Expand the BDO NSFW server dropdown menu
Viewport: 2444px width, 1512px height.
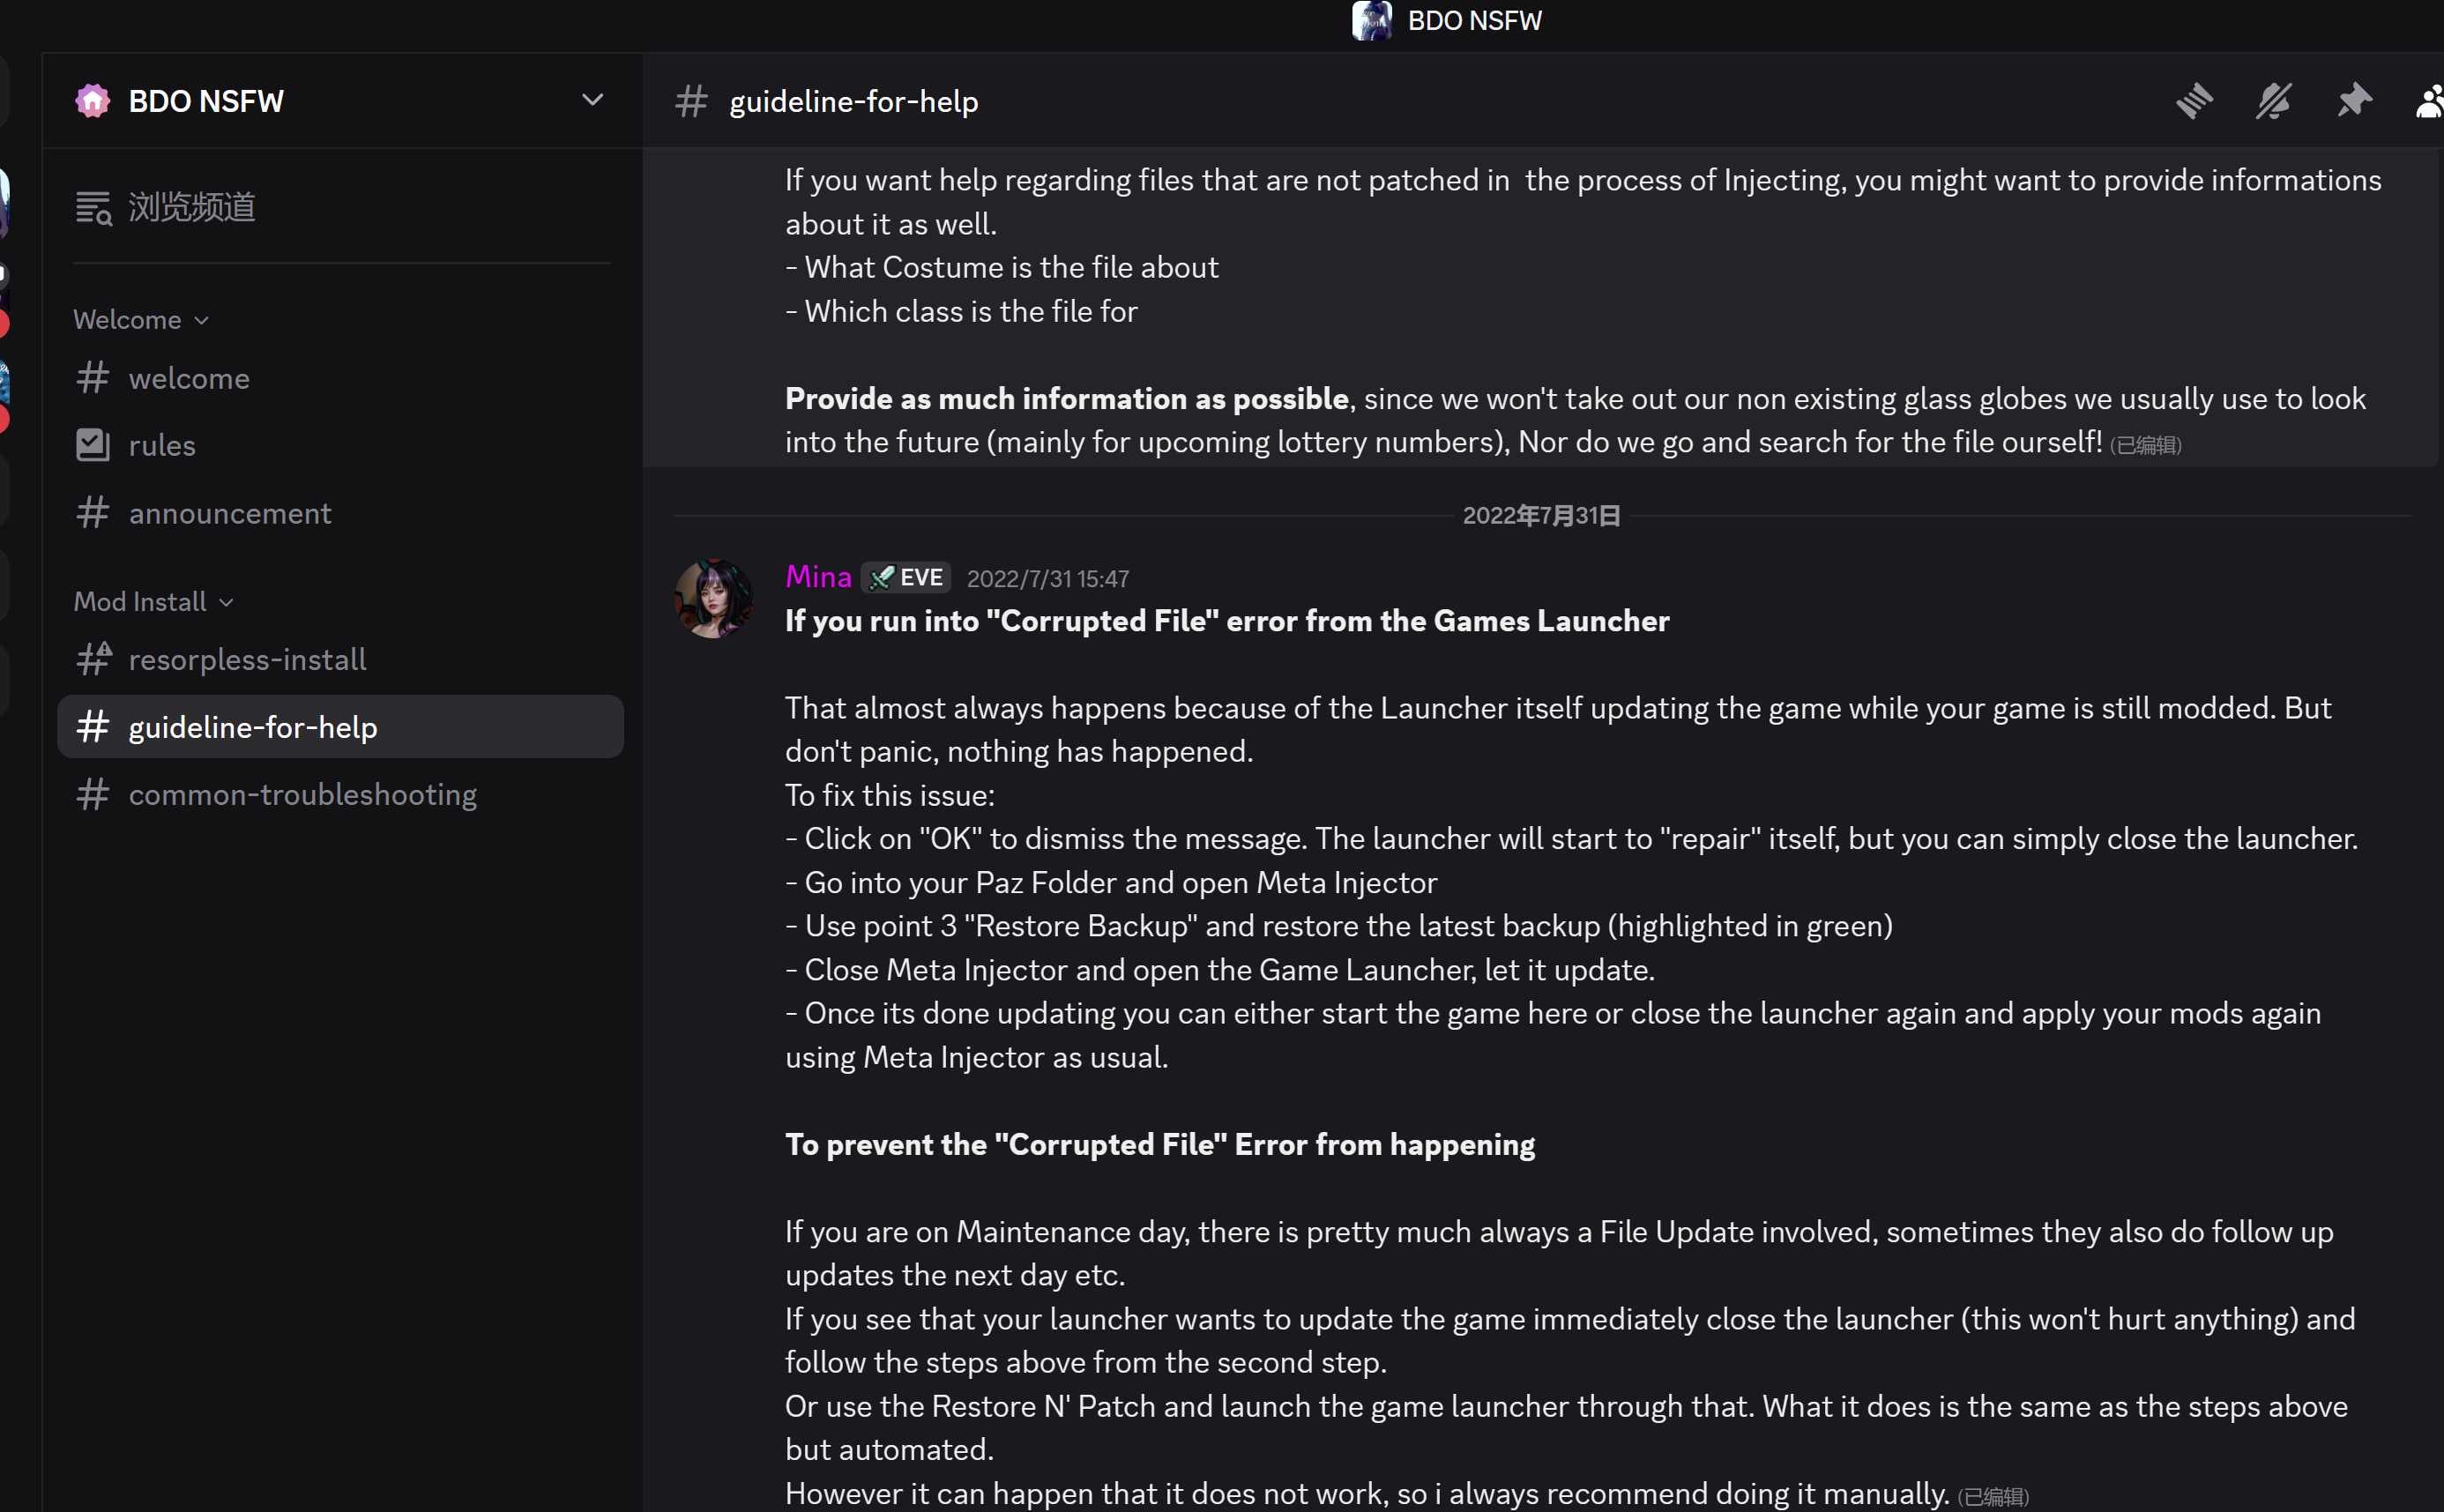click(592, 100)
